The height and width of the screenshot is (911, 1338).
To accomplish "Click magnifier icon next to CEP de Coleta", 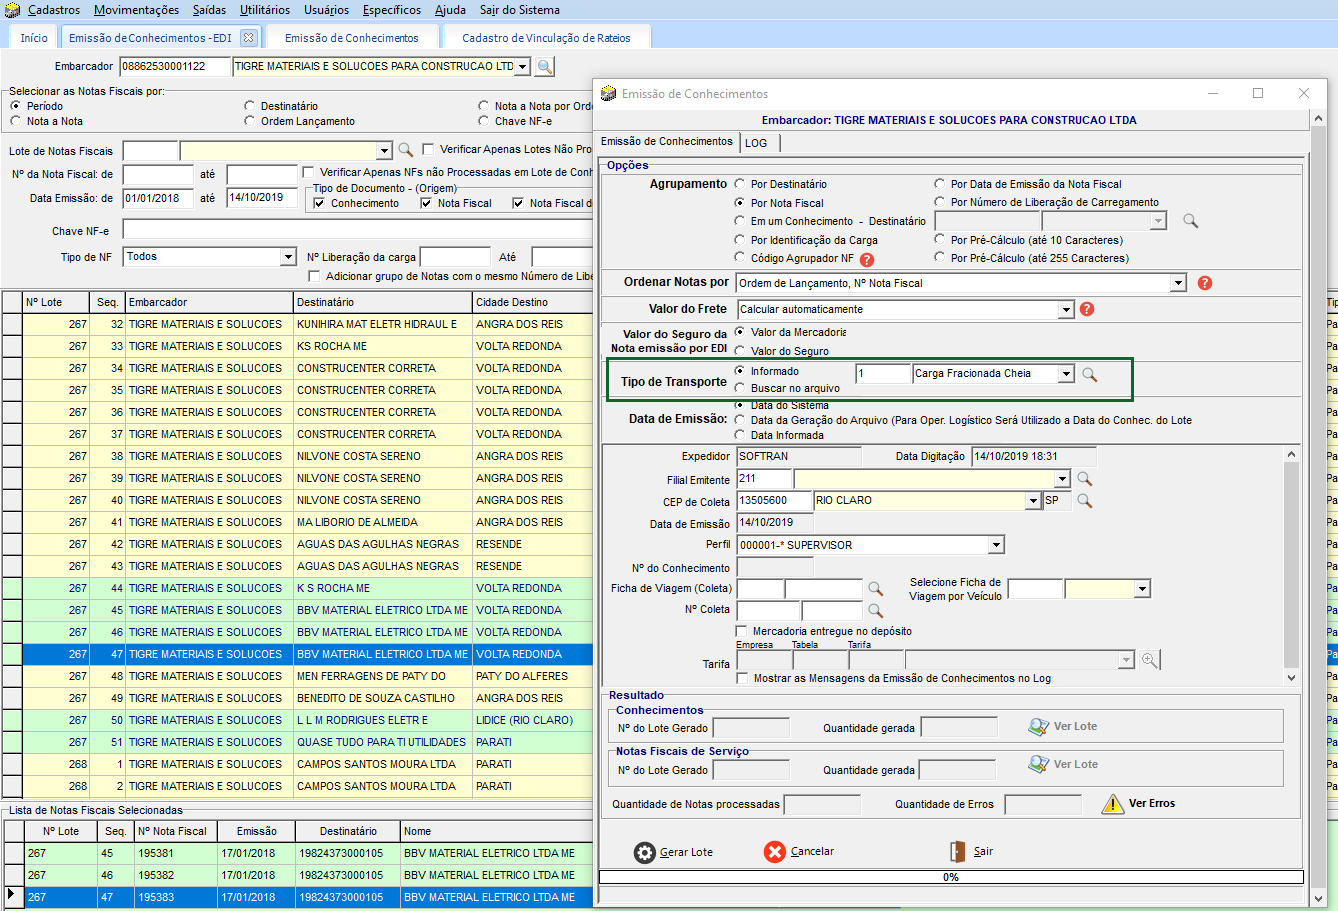I will click(1084, 501).
